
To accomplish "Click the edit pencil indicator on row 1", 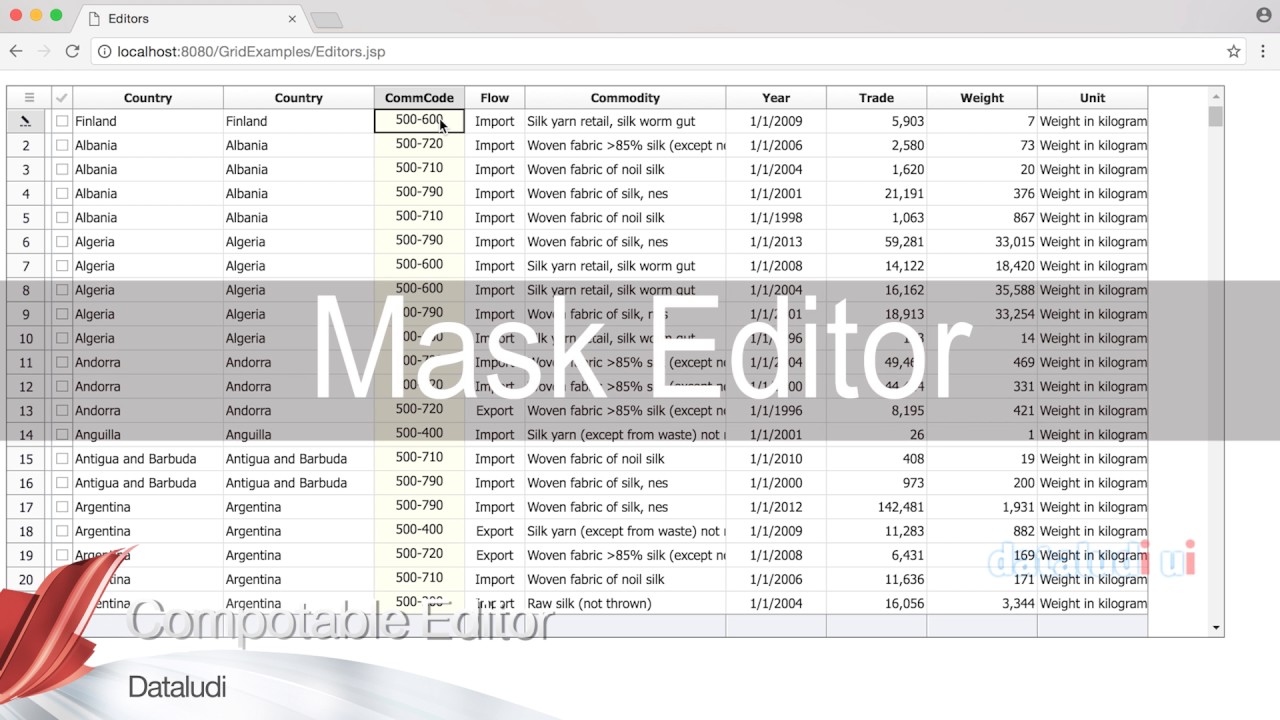I will 26,121.
